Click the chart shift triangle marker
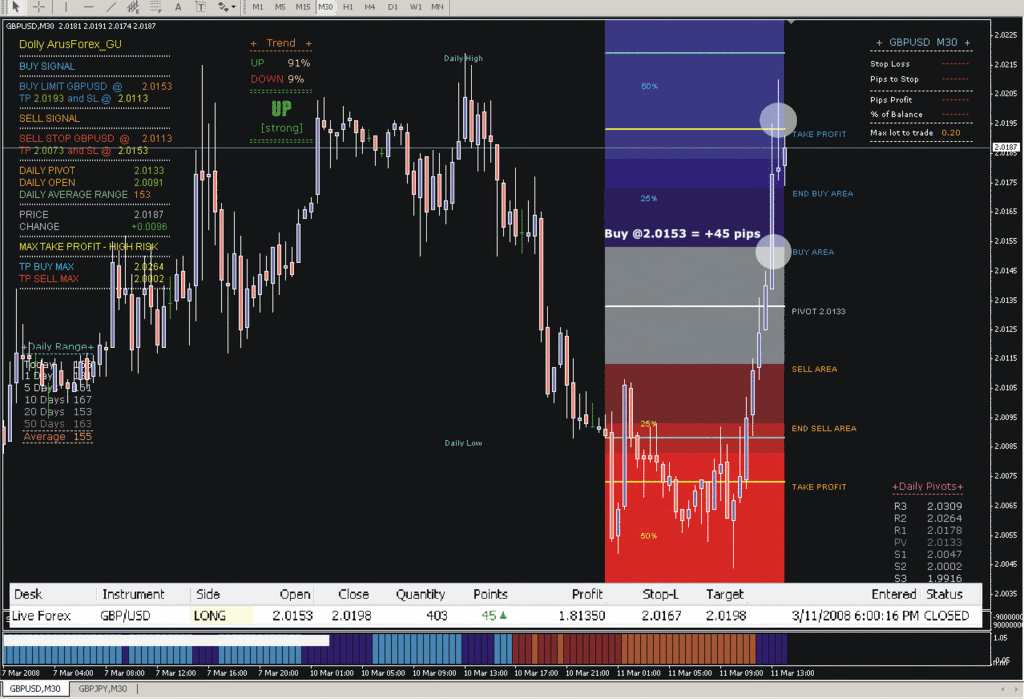1024x699 pixels. tap(791, 20)
